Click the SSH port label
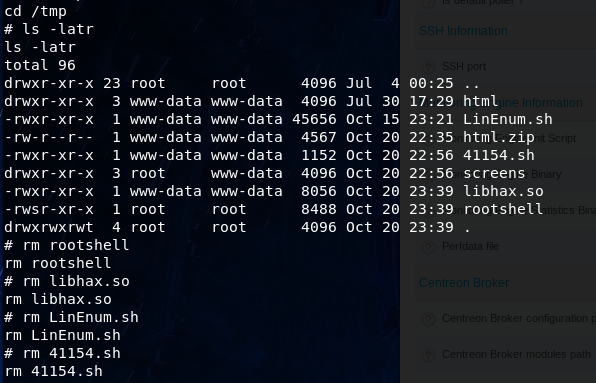596x383 pixels. click(x=464, y=66)
